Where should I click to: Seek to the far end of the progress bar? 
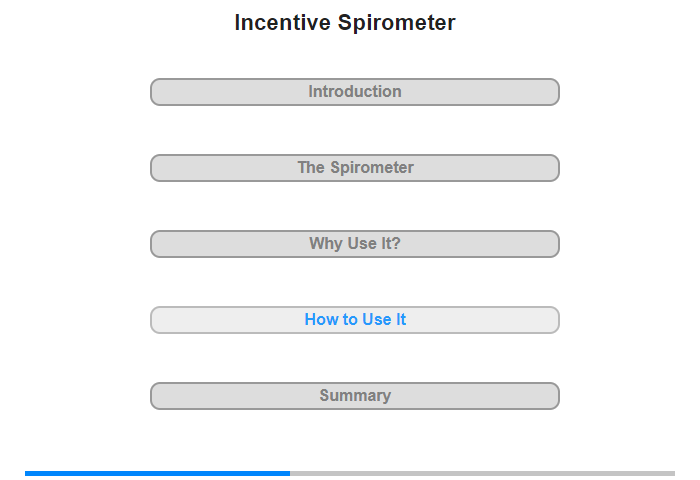[674, 473]
